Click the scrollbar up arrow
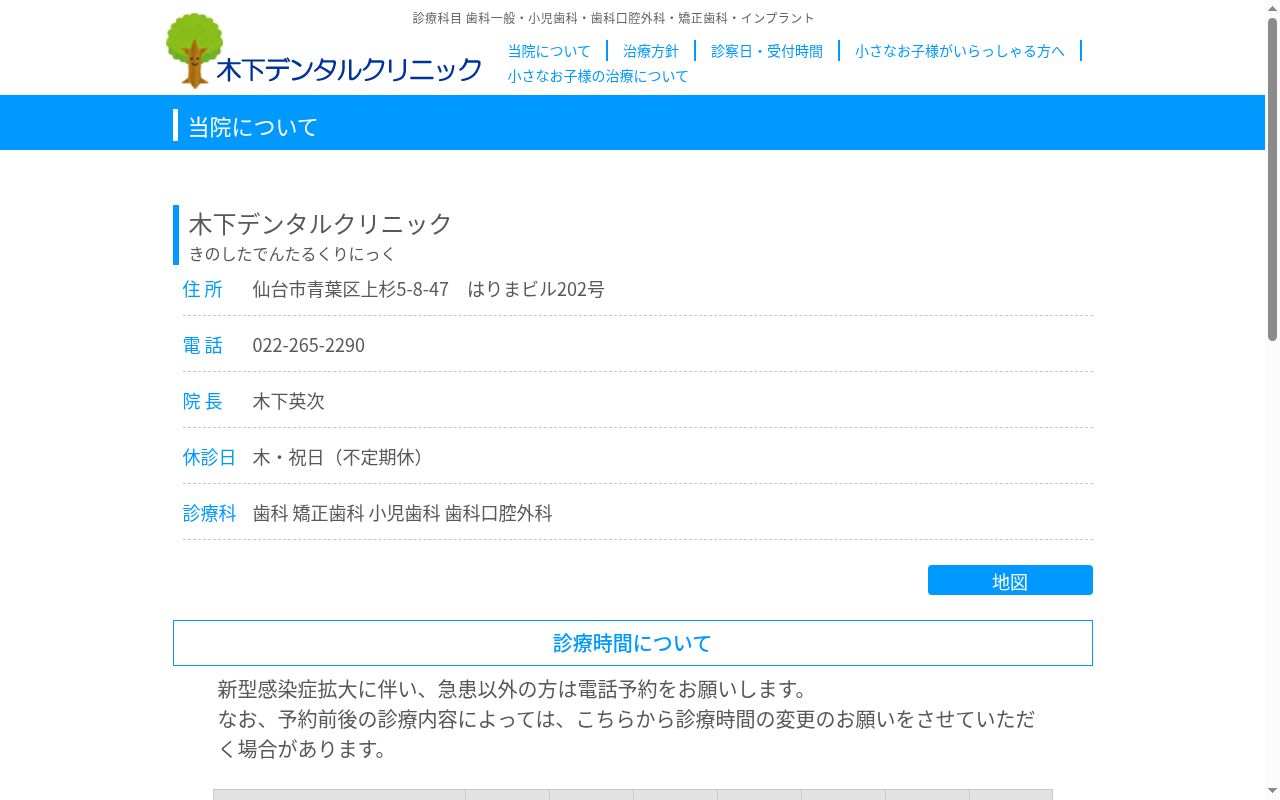Screen dimensions: 1280x800 1272,8
